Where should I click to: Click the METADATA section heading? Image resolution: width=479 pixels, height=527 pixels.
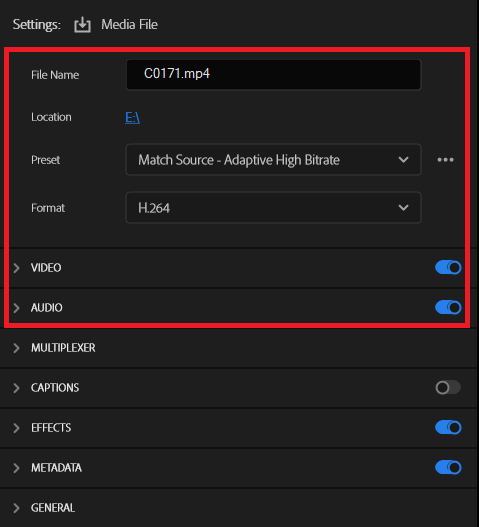[x=56, y=468]
